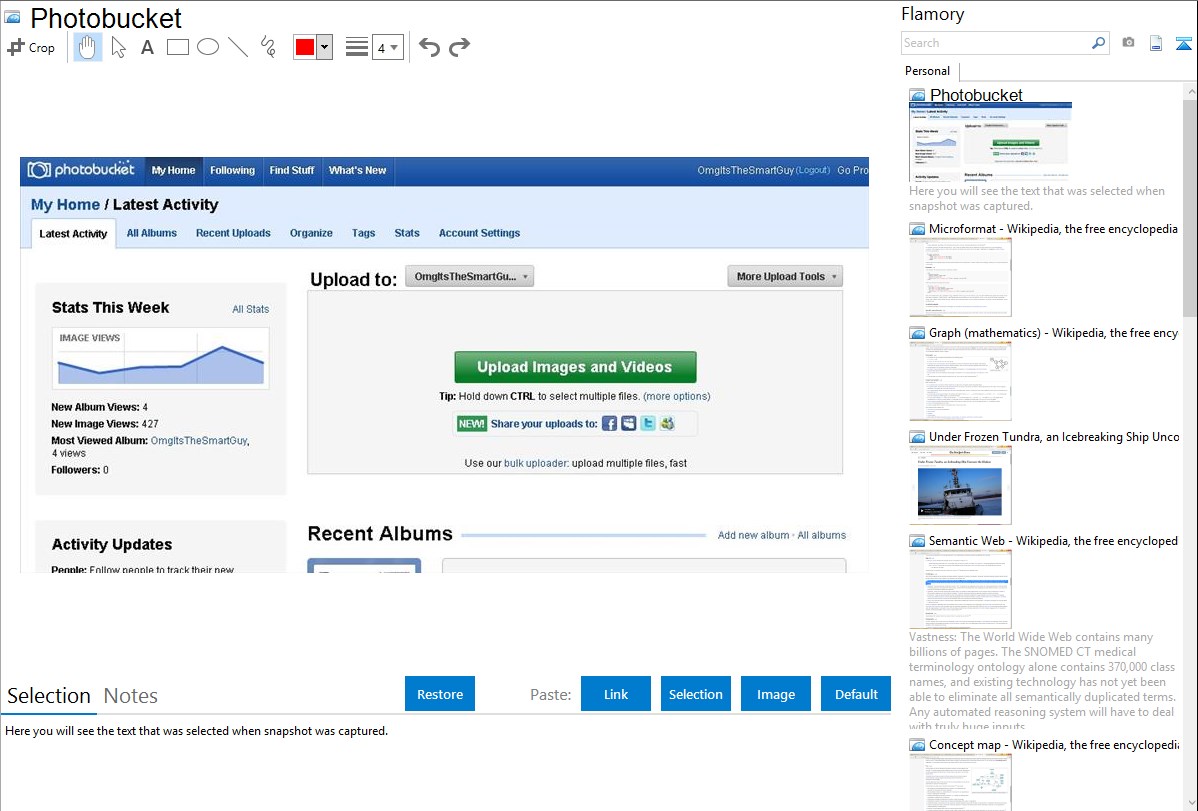
Task: Select the Recent Uploads tab
Action: coord(233,233)
